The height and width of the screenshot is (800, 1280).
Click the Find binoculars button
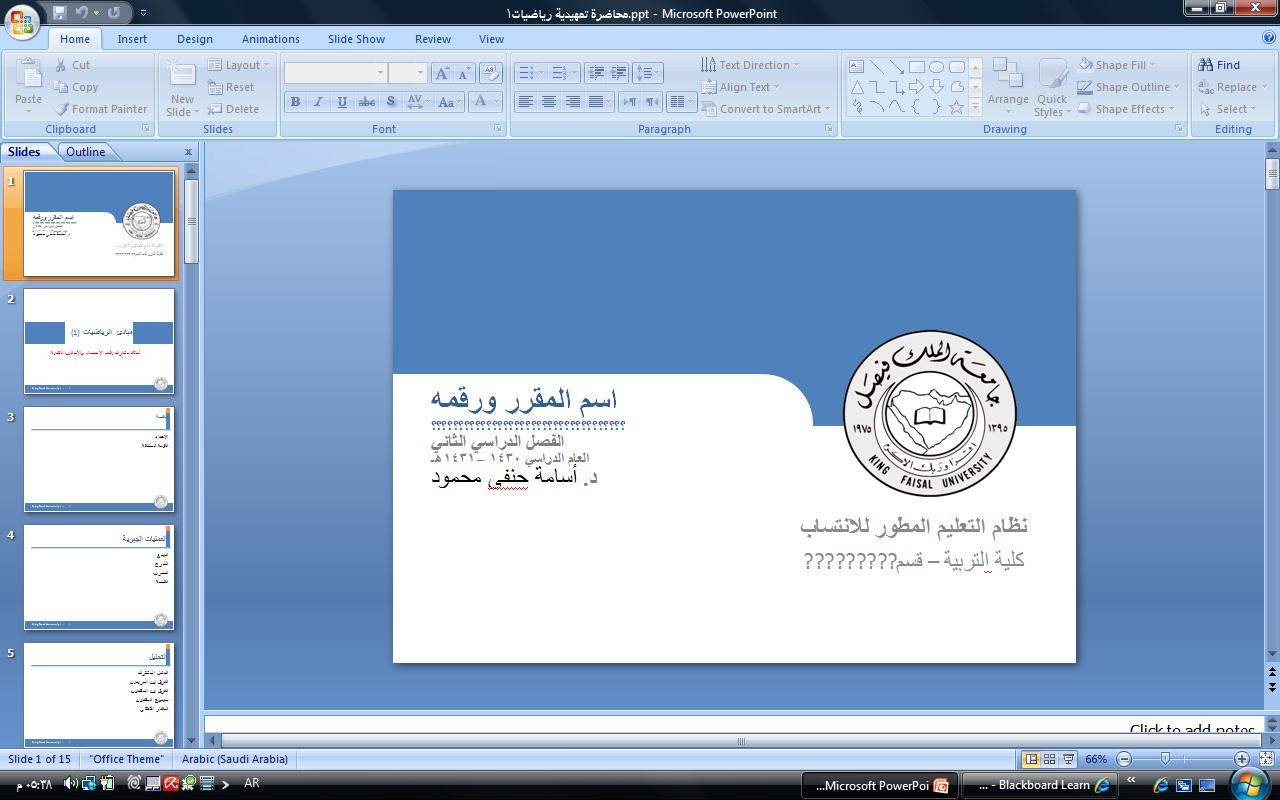pyautogui.click(x=1219, y=65)
